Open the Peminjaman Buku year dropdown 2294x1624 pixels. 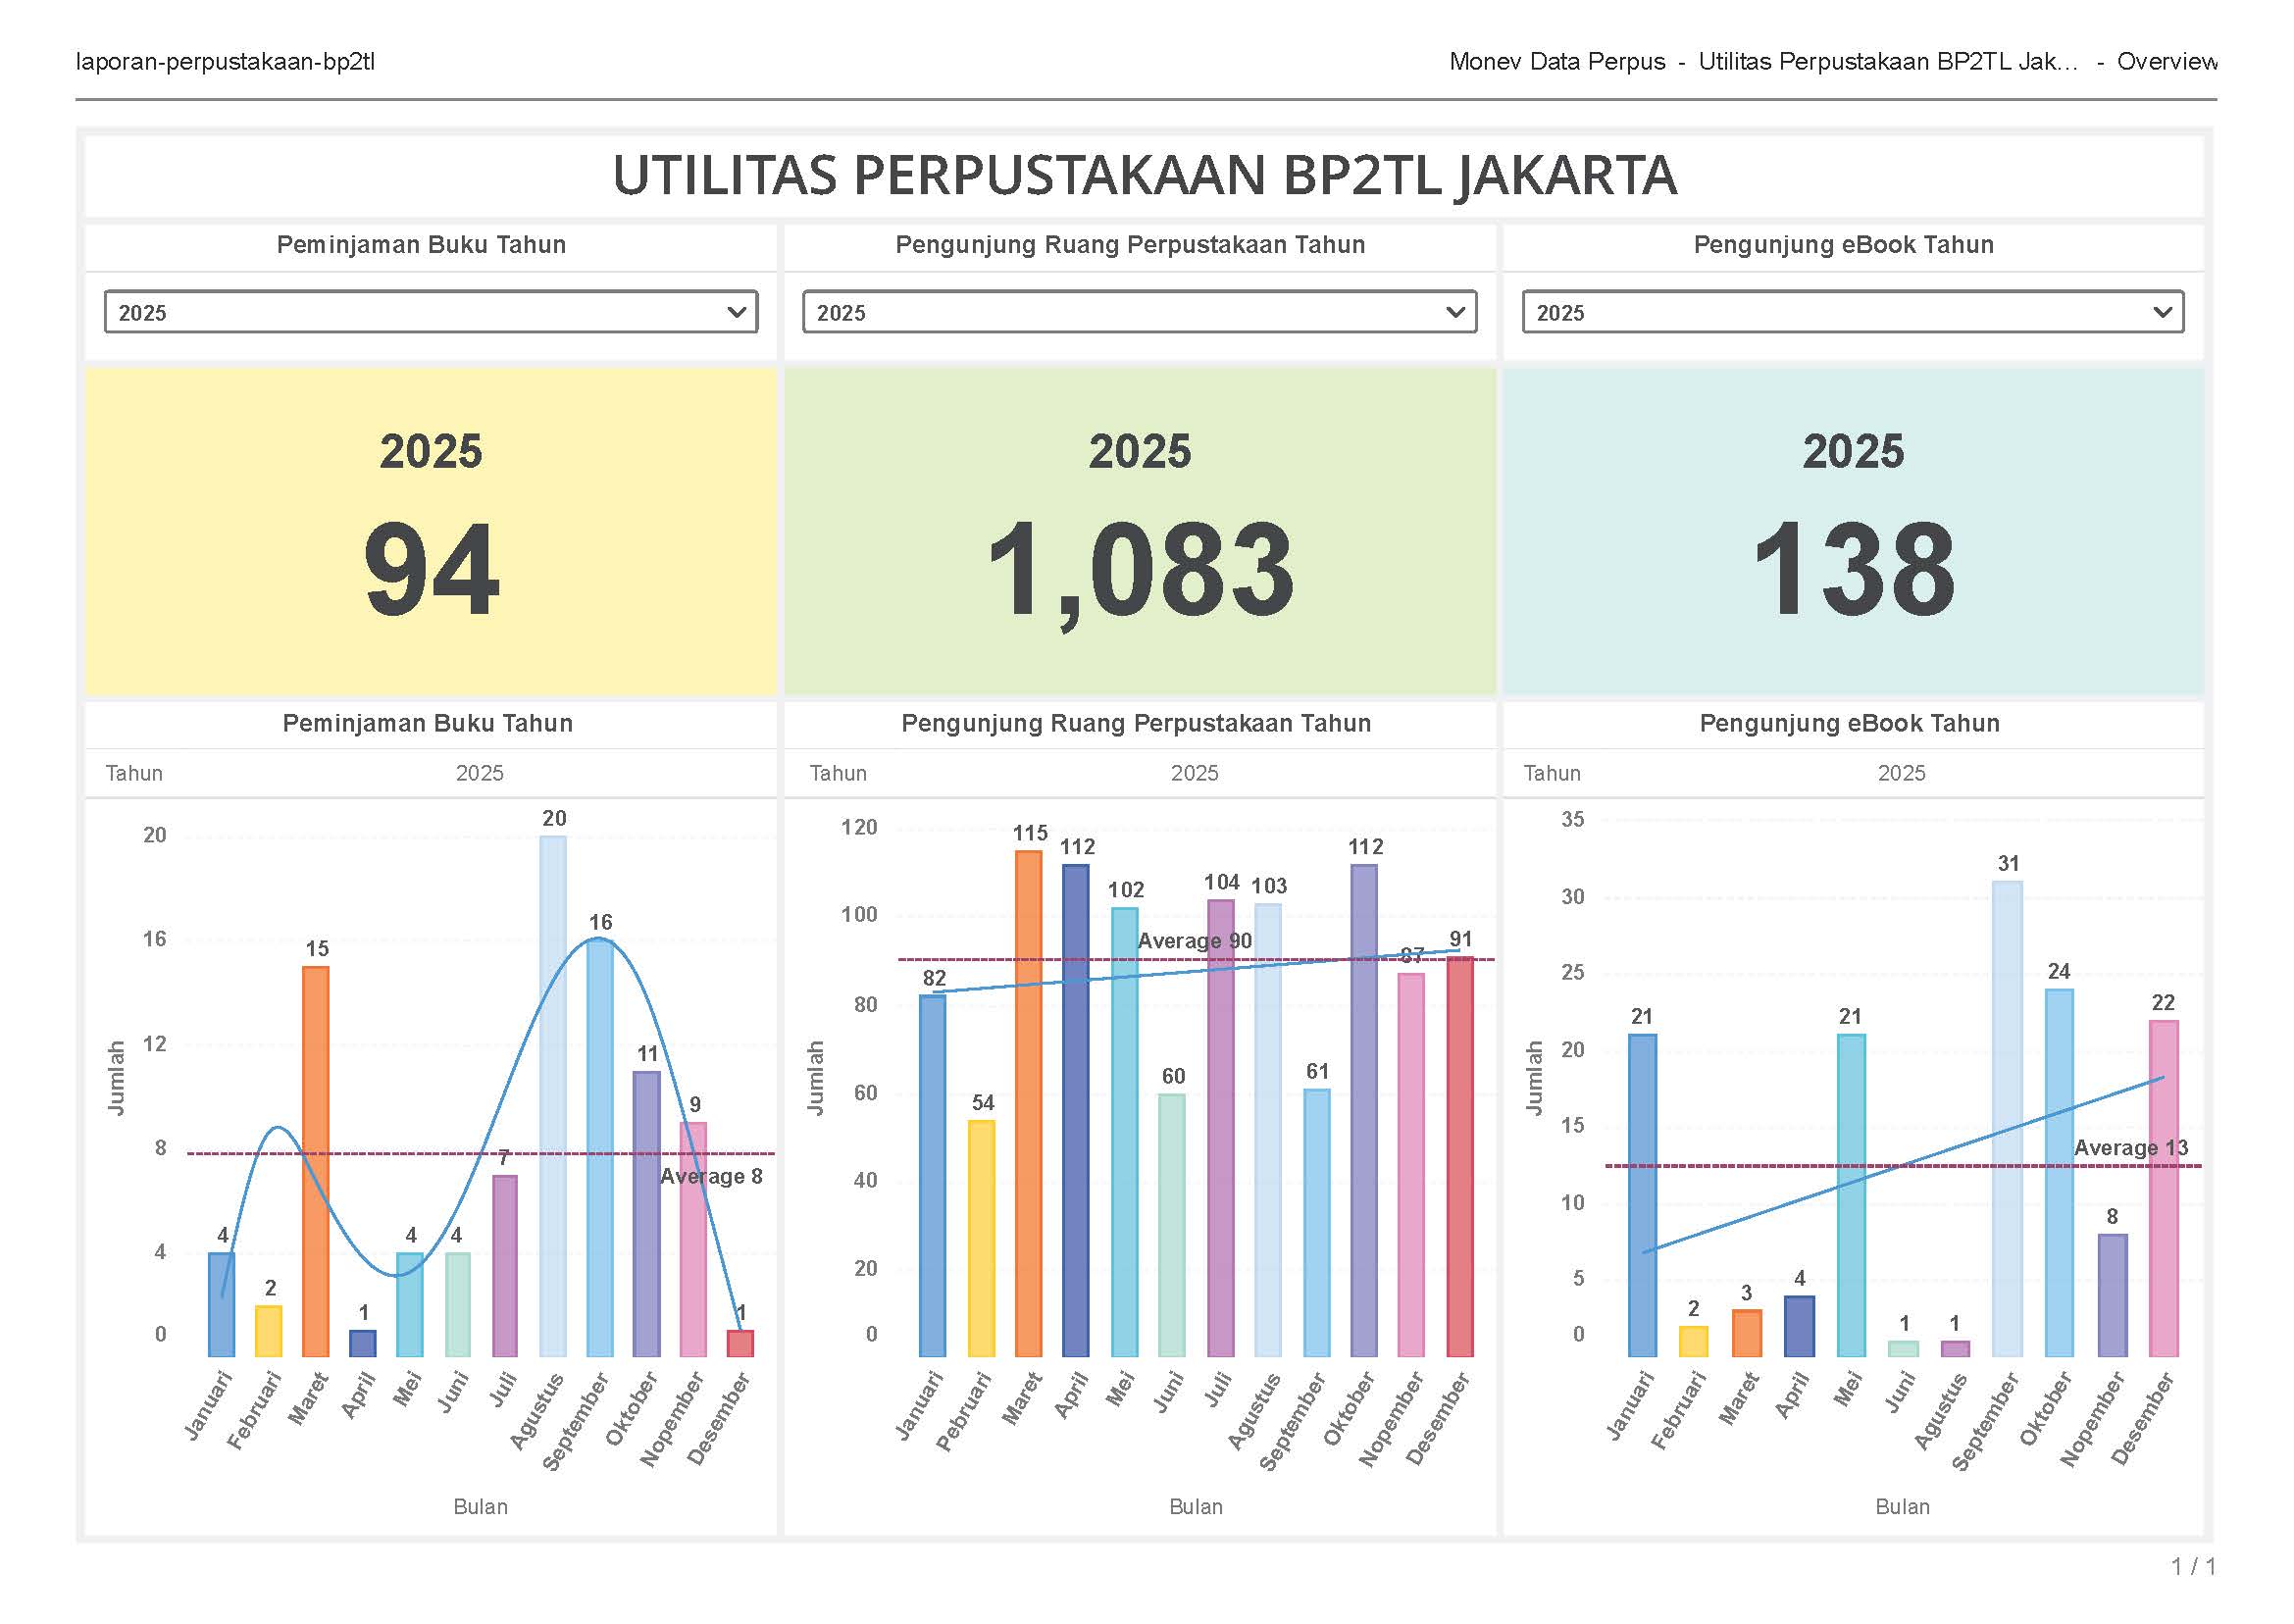coord(430,312)
